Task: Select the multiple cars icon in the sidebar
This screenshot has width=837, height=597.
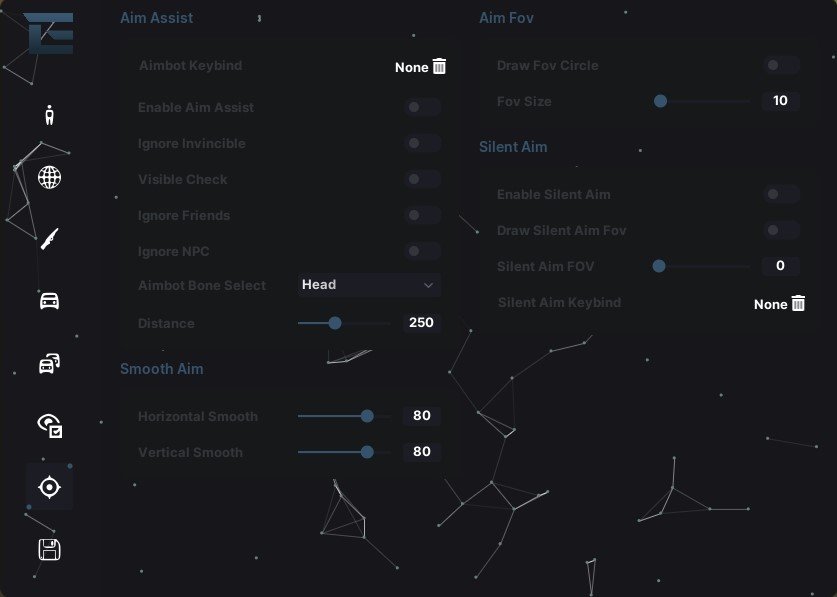Action: pyautogui.click(x=50, y=364)
